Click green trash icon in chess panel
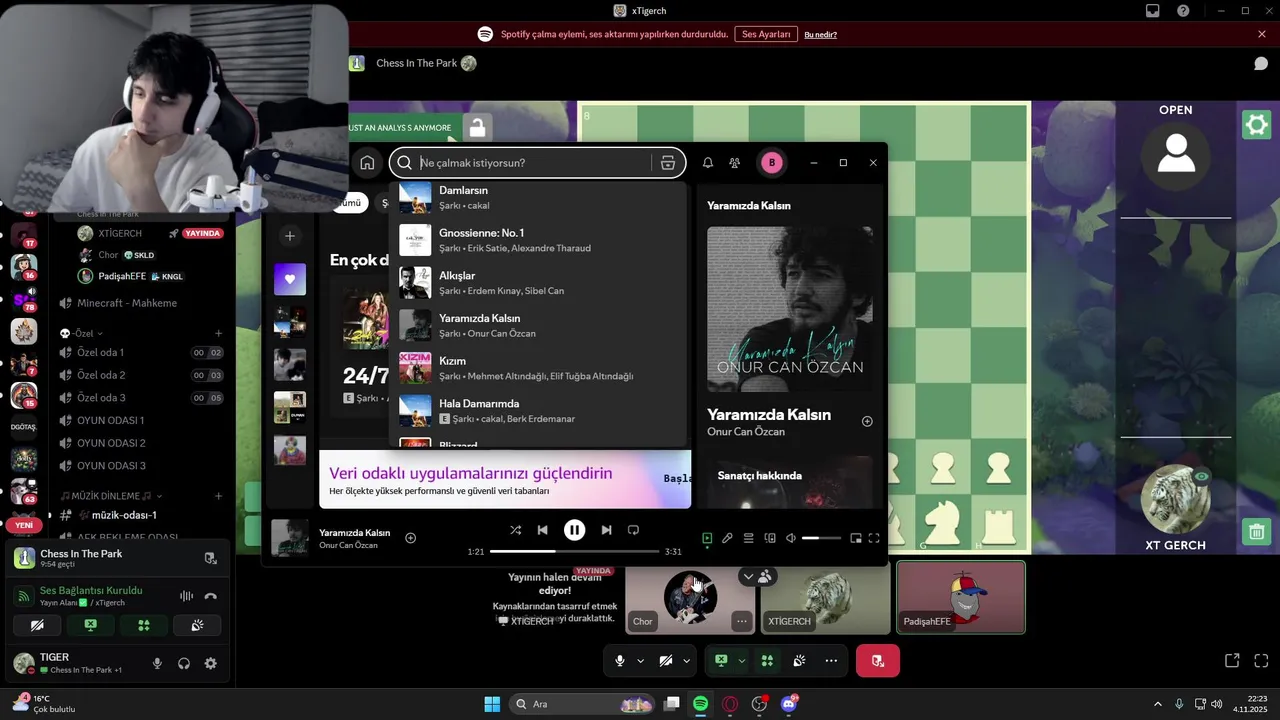The height and width of the screenshot is (720, 1280). 1255,531
